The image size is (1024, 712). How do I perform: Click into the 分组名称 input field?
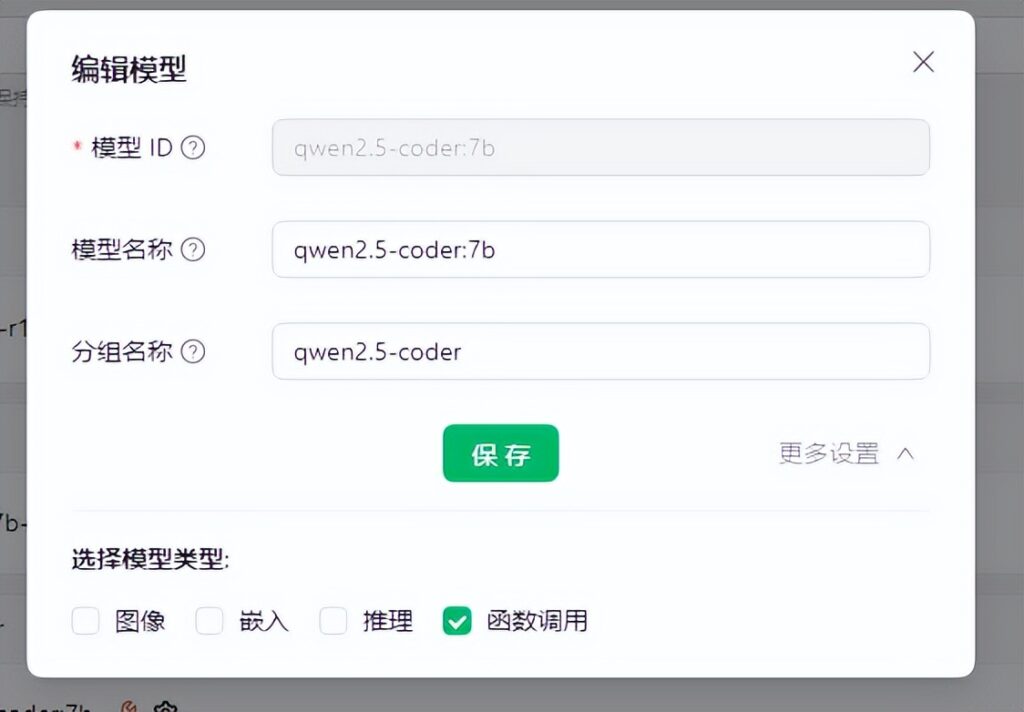[600, 352]
